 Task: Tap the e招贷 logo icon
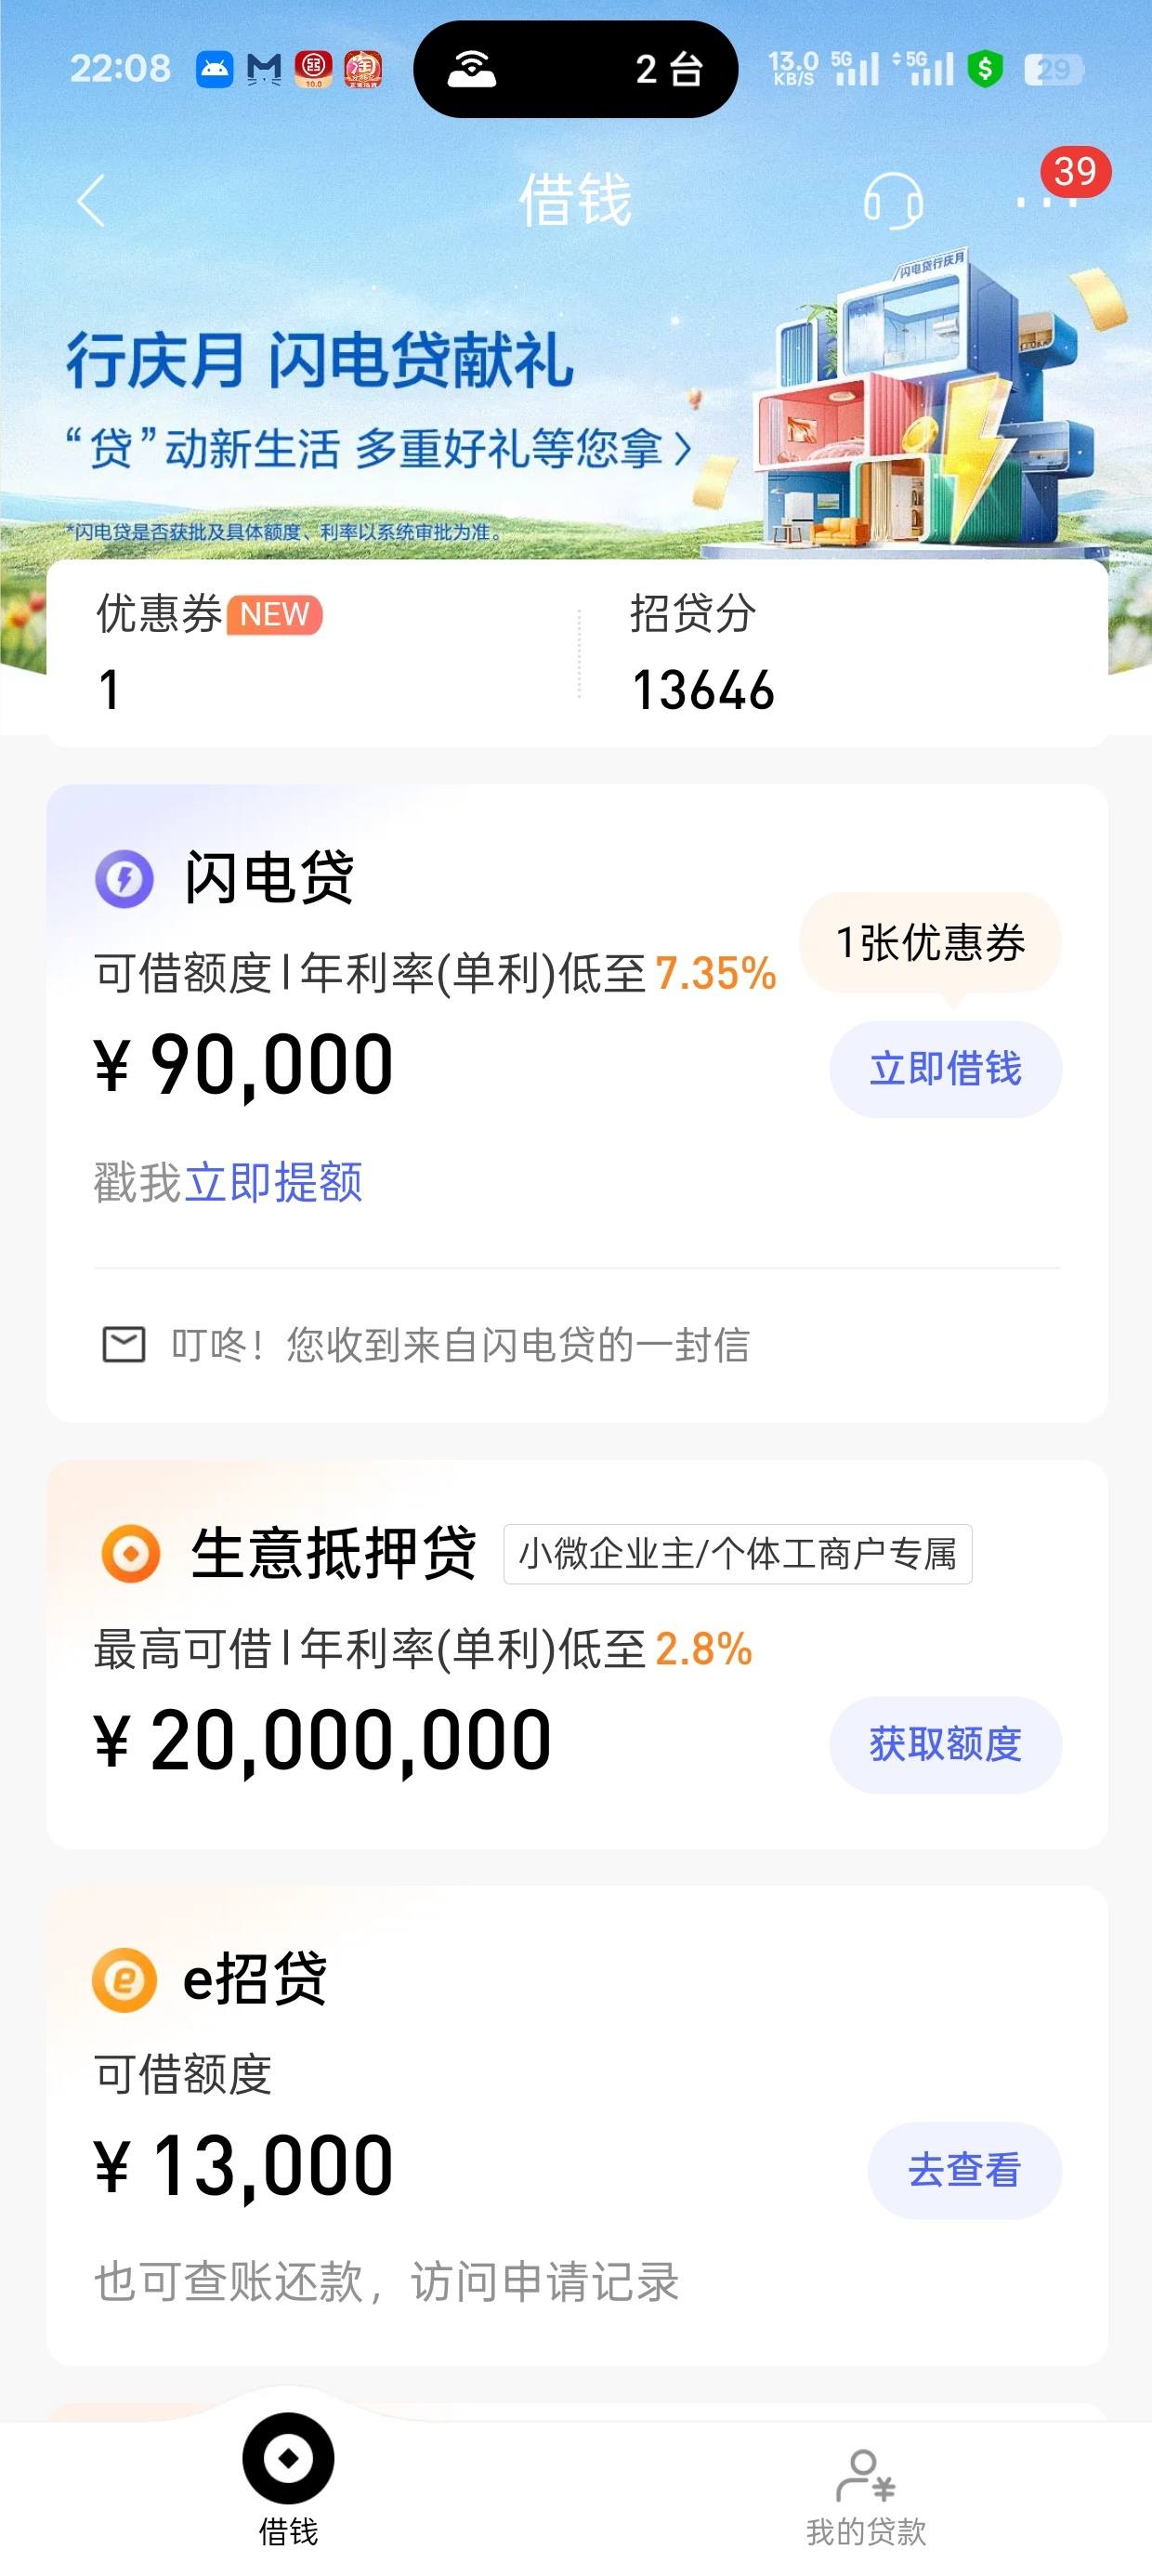(x=124, y=1979)
